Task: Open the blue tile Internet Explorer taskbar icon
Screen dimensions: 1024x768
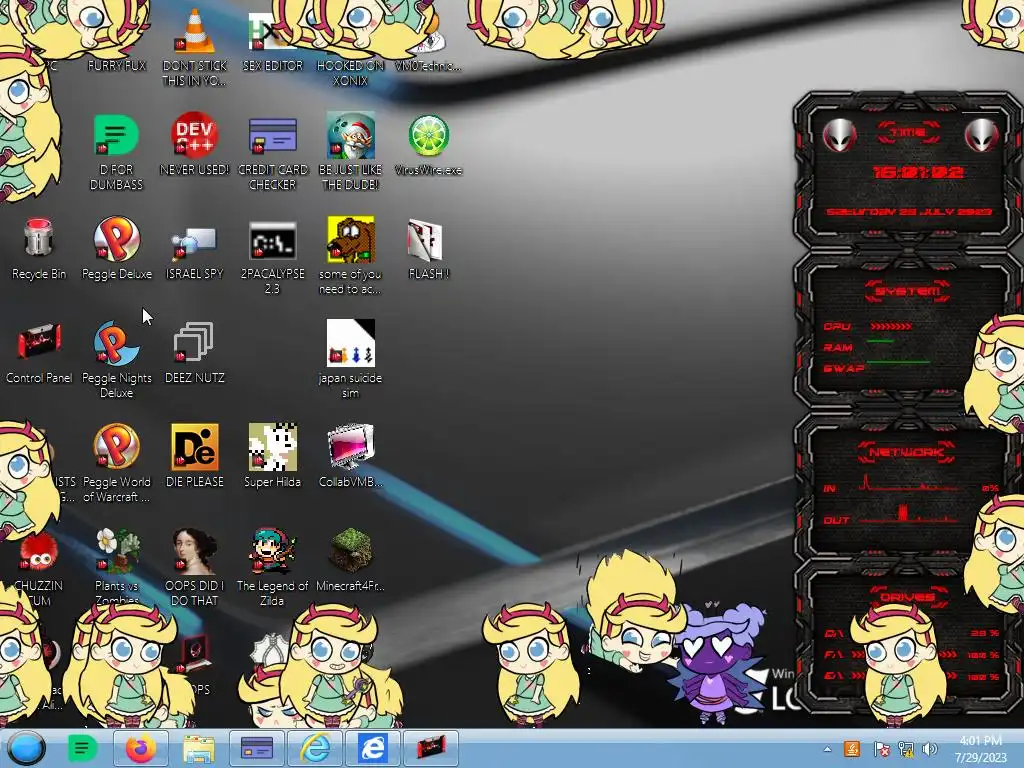Action: [x=372, y=748]
